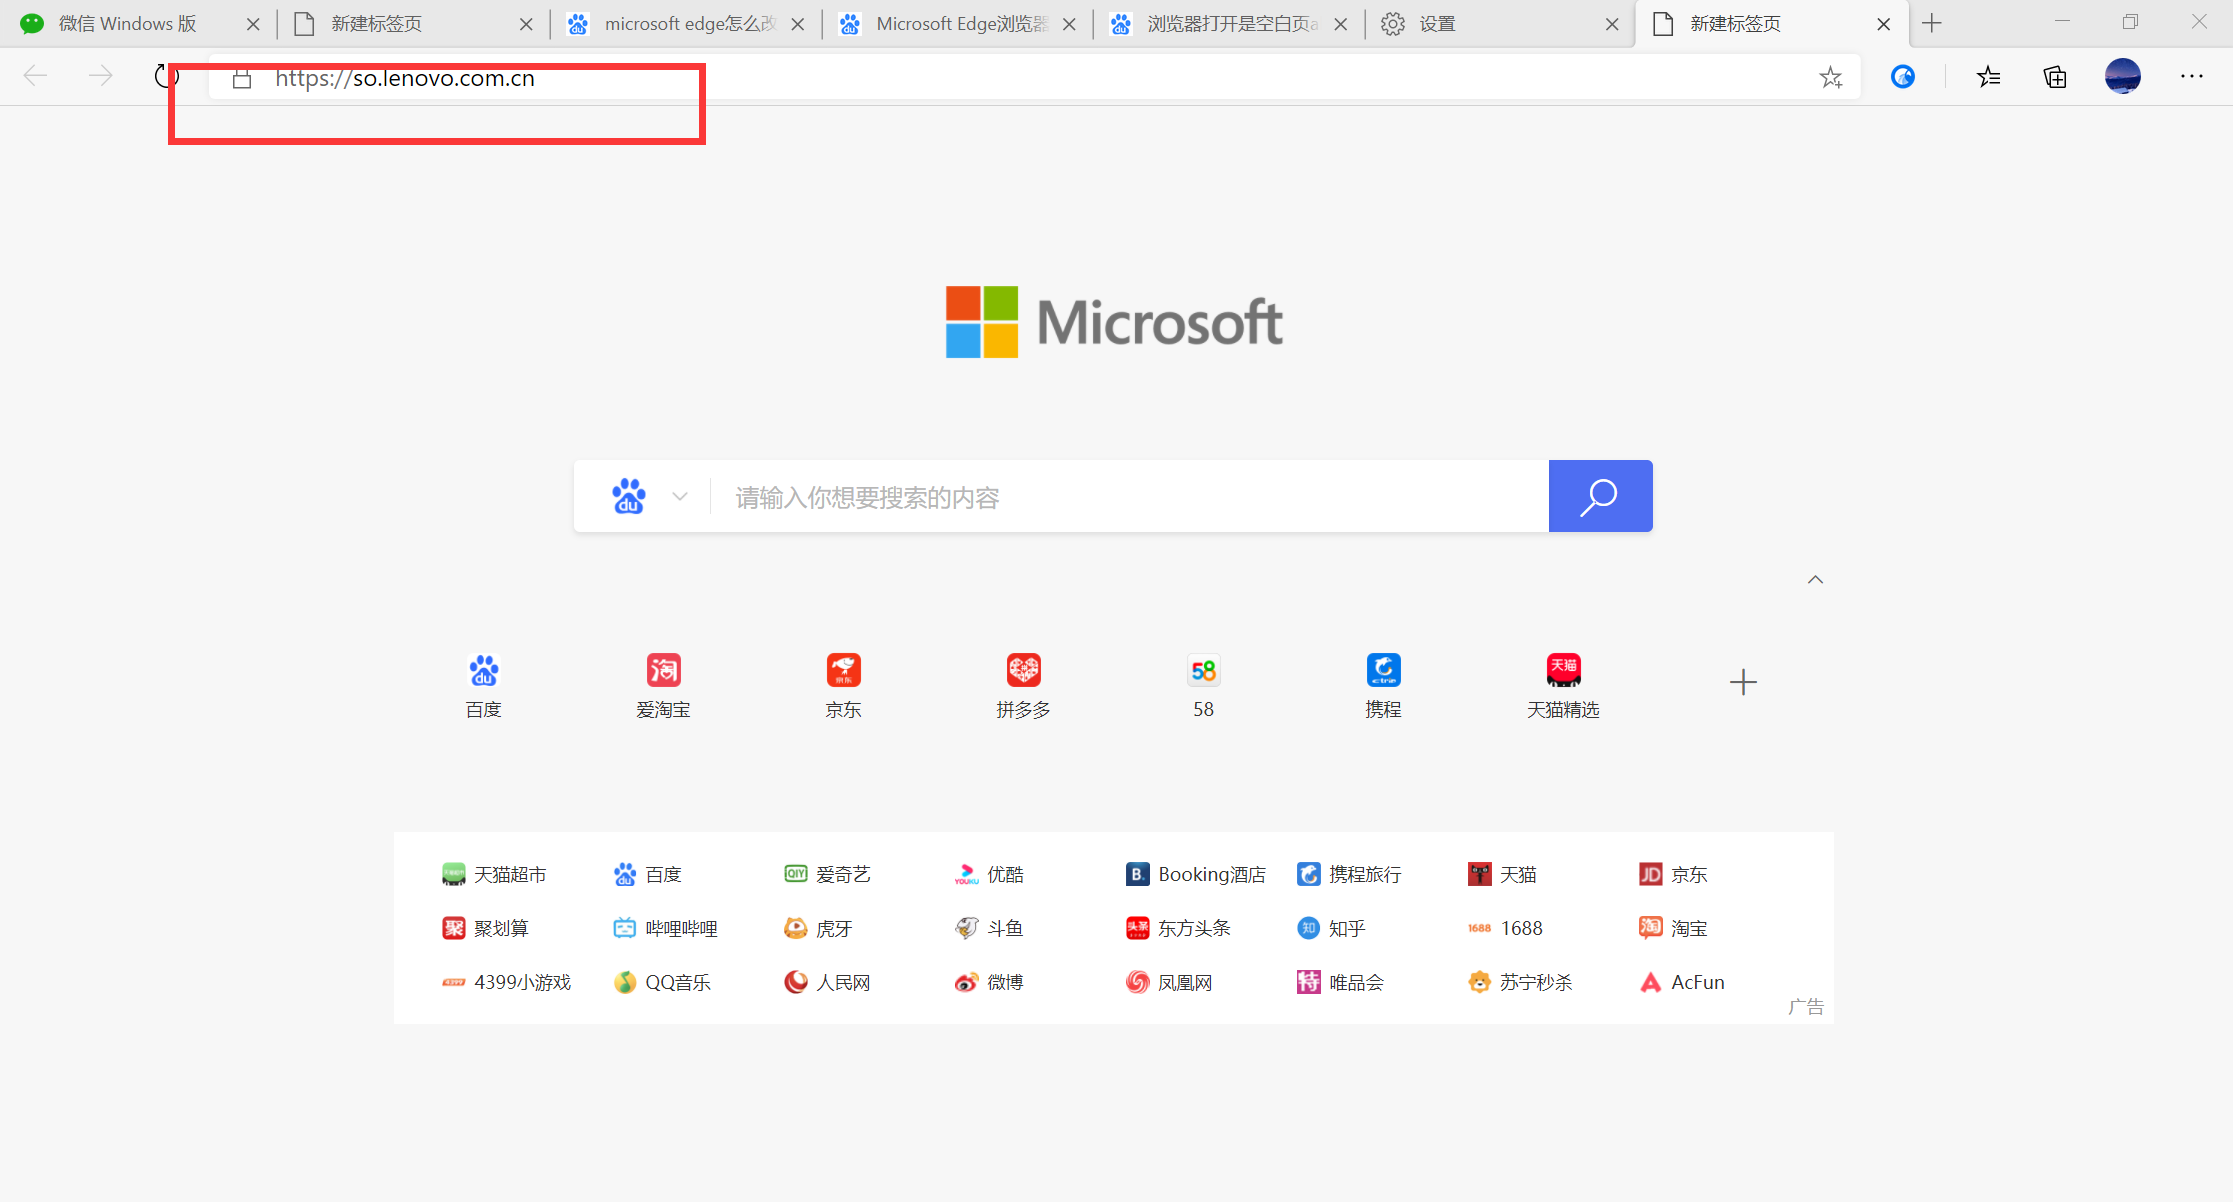Image resolution: width=2233 pixels, height=1202 pixels.
Task: Open the 虎牙 link
Action: click(x=818, y=929)
